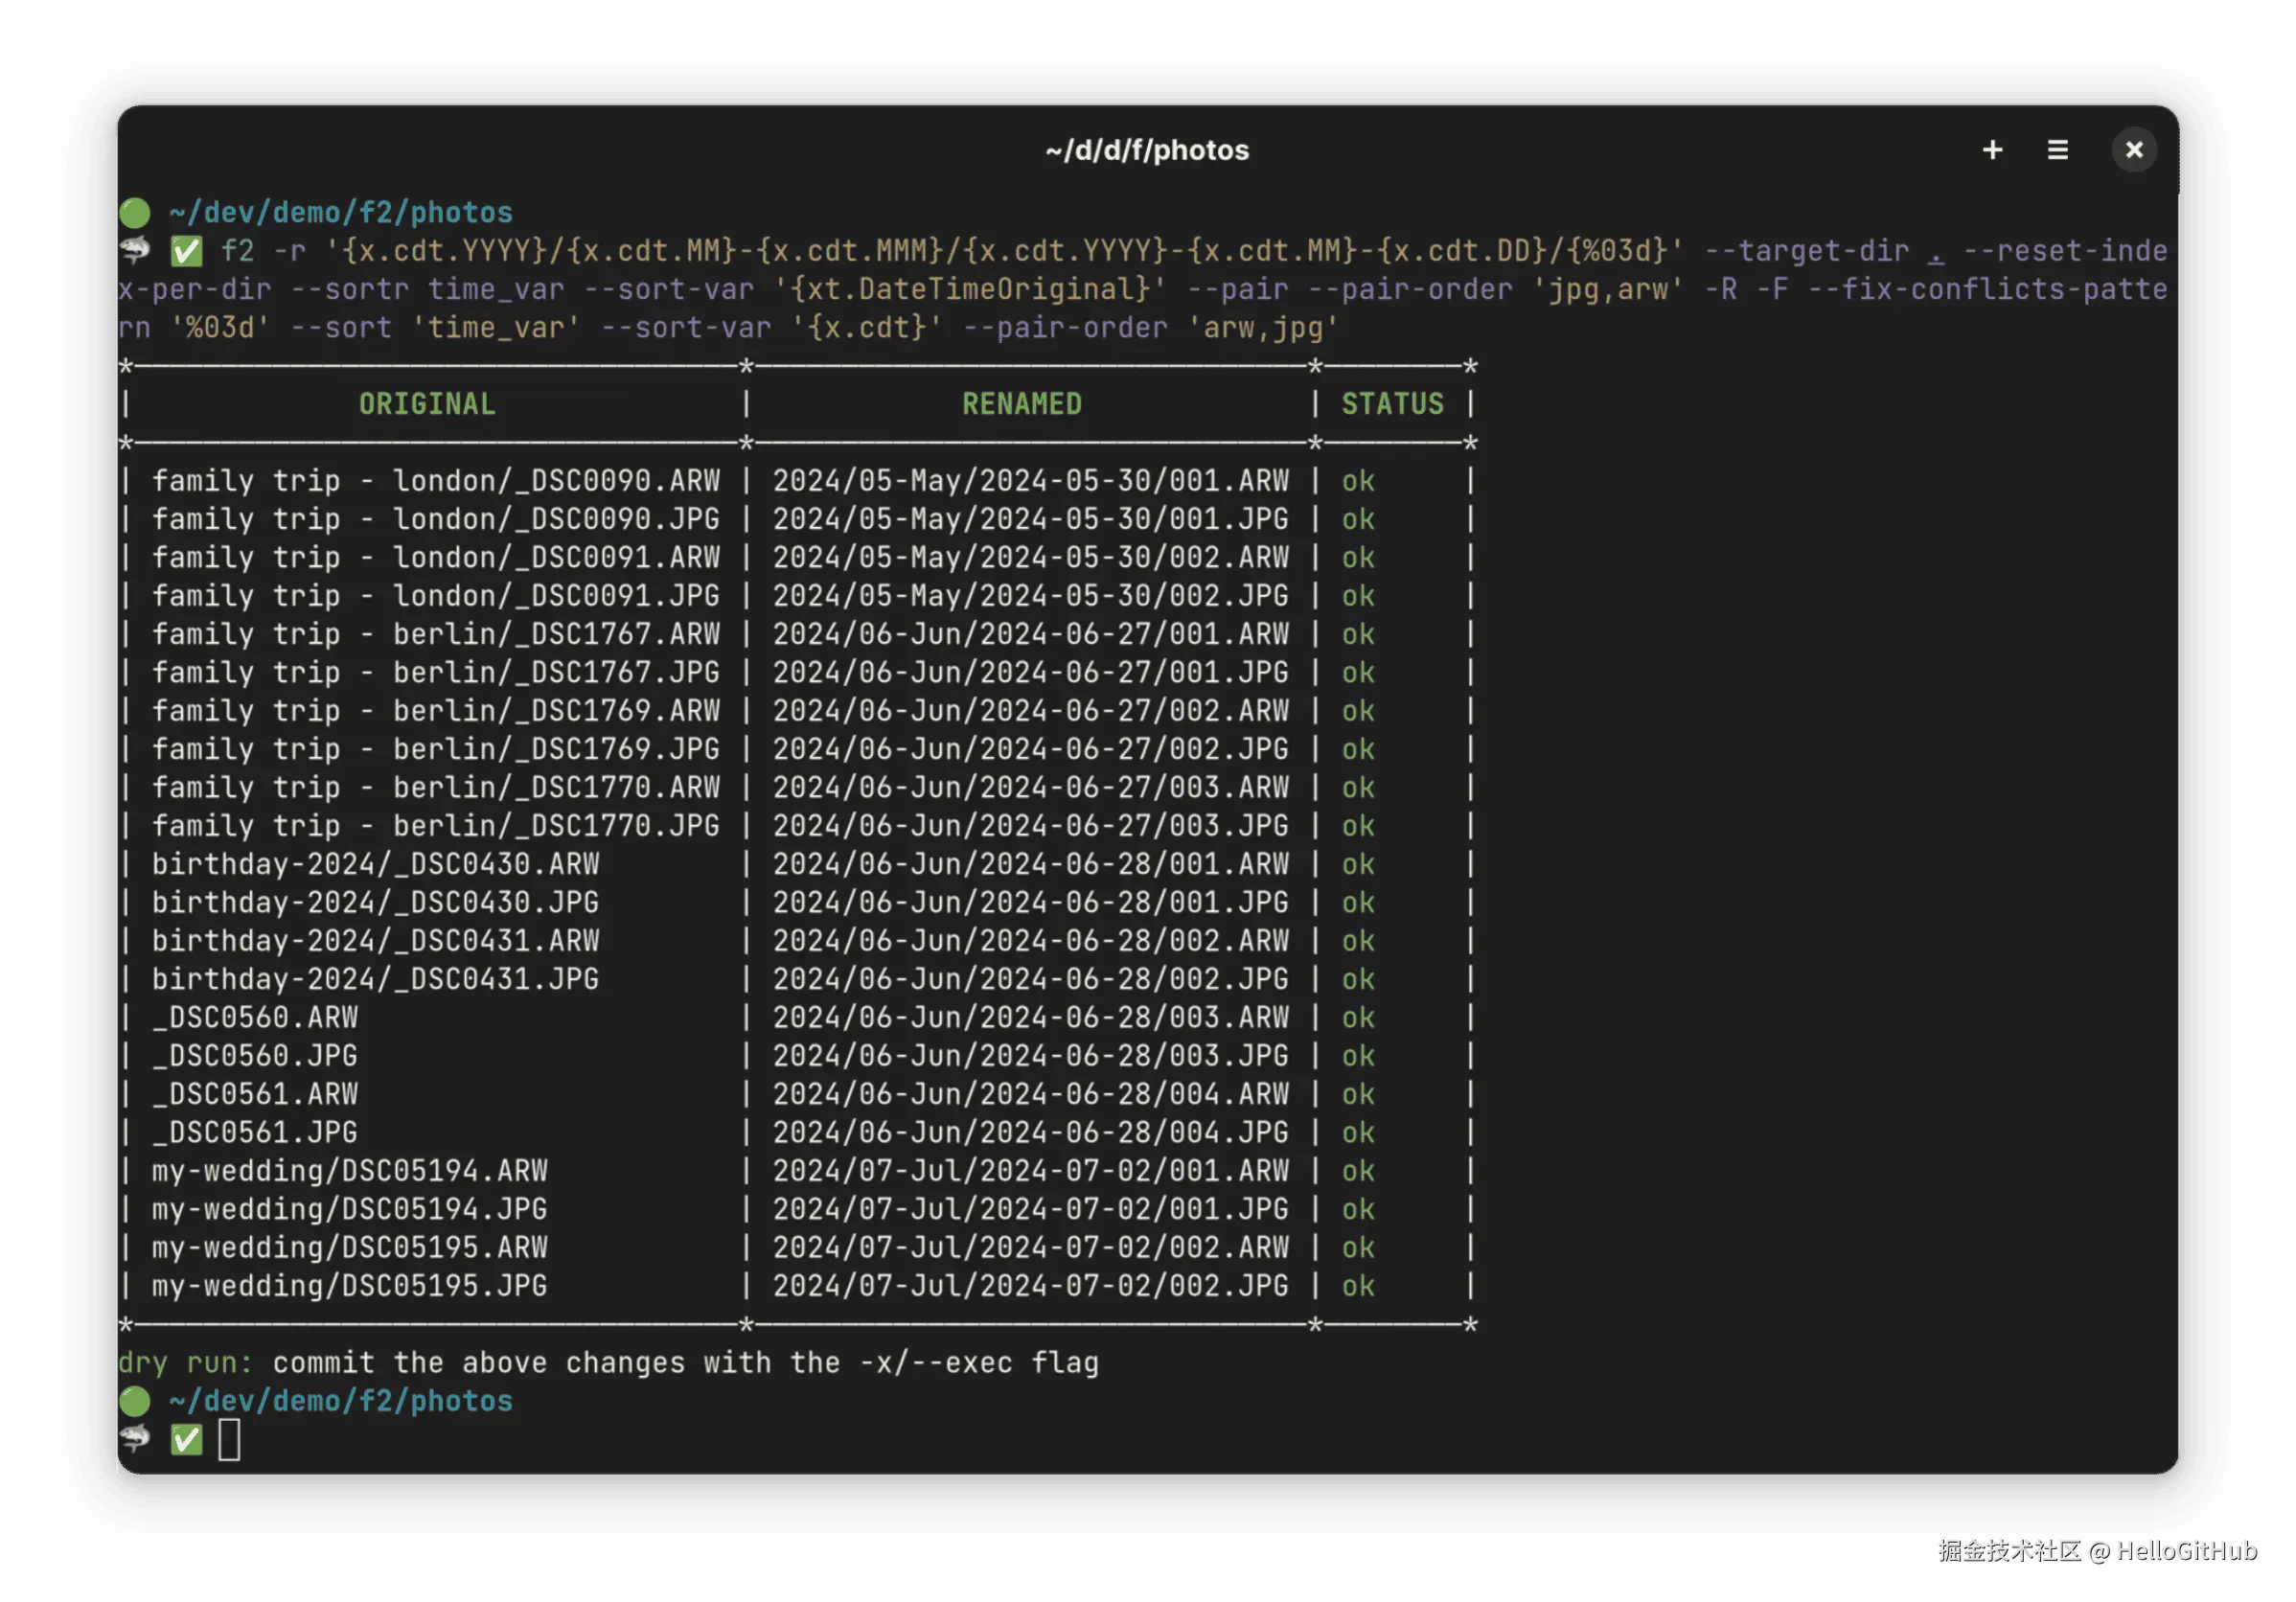The image size is (2296, 1602).
Task: Click the top ~/dev/demo/f2/photos path
Action: [341, 213]
